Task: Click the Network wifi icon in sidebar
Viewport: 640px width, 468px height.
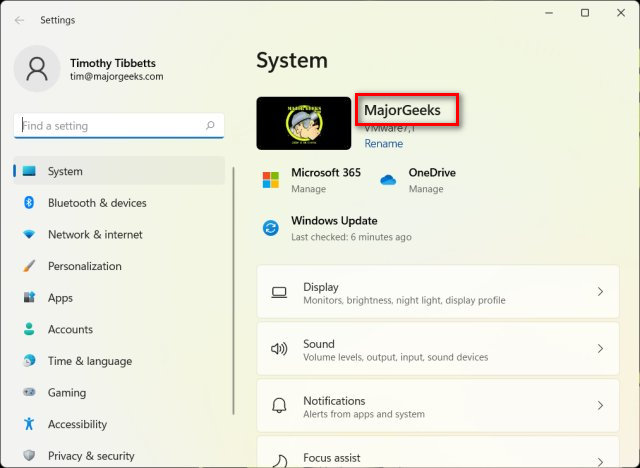Action: [29, 234]
